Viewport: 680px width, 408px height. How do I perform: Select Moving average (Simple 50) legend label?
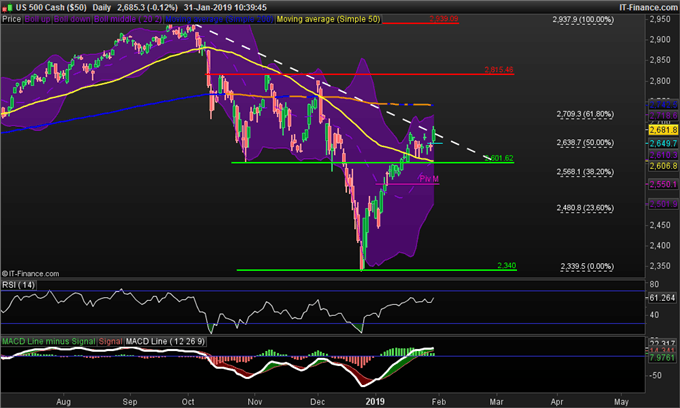pyautogui.click(x=328, y=19)
